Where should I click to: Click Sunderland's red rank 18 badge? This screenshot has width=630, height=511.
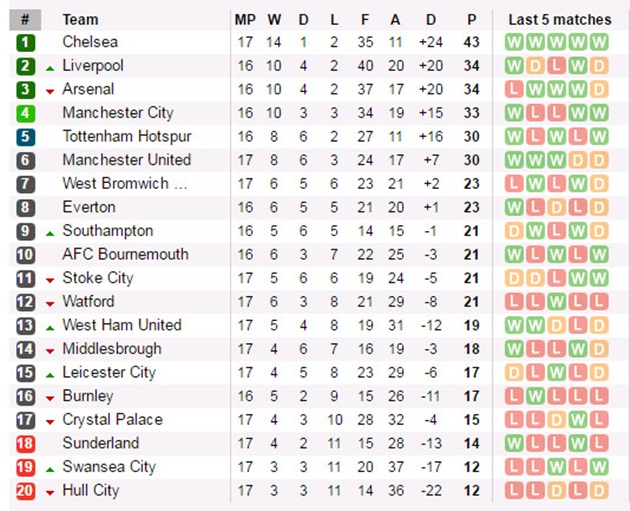pos(25,444)
